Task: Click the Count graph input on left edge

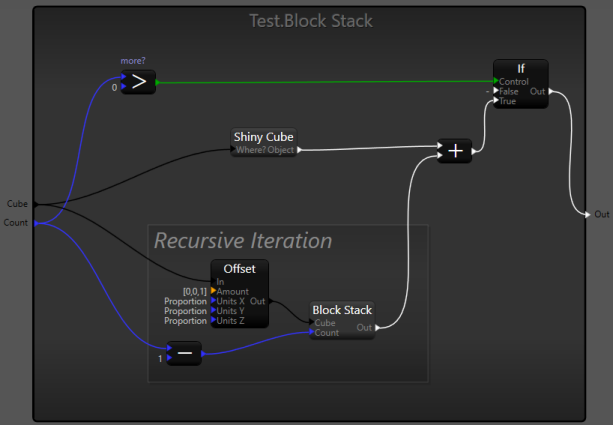Action: (x=17, y=222)
